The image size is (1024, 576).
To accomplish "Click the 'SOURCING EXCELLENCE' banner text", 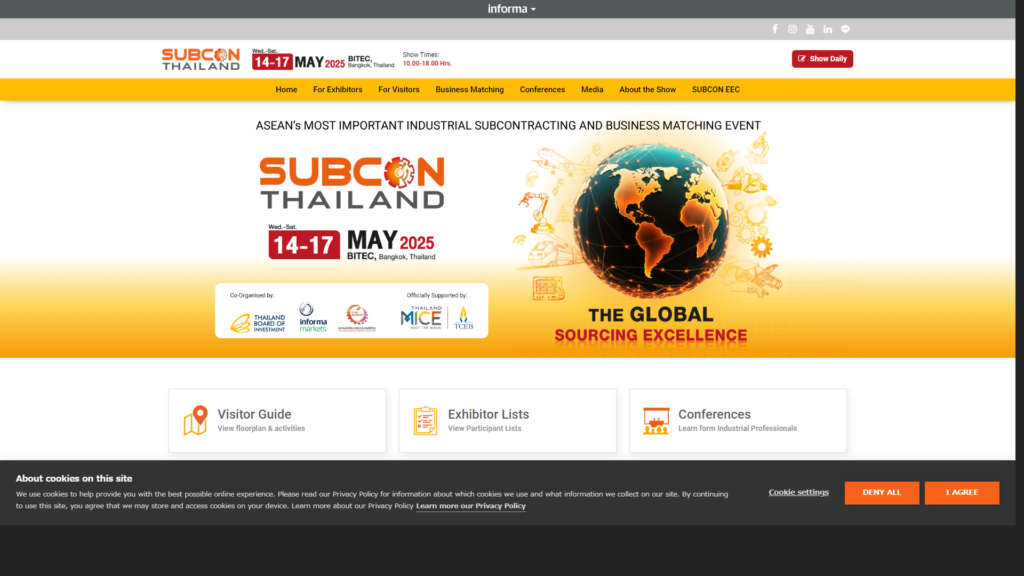I will pyautogui.click(x=650, y=336).
